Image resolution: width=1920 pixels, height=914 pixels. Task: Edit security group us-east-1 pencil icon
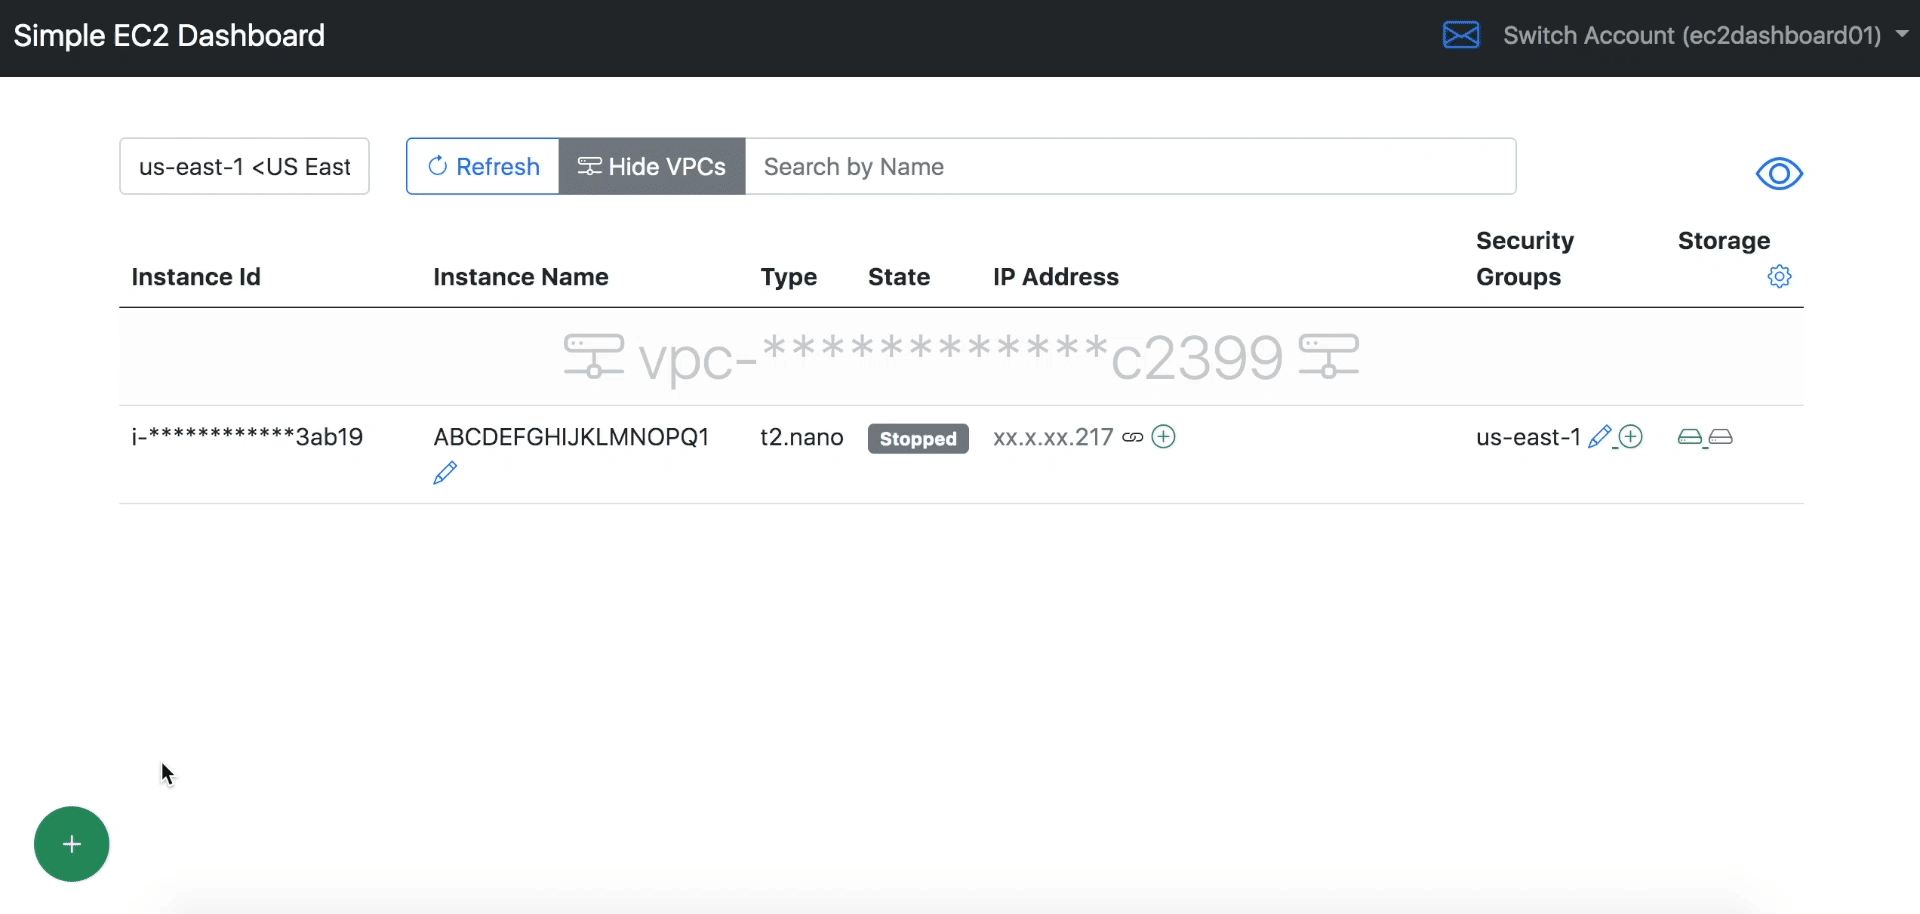click(1600, 437)
